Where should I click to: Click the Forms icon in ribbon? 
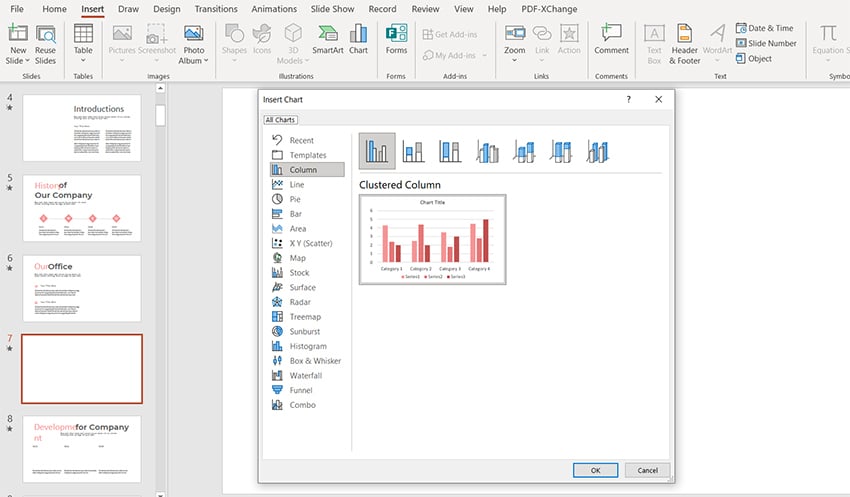tap(397, 38)
